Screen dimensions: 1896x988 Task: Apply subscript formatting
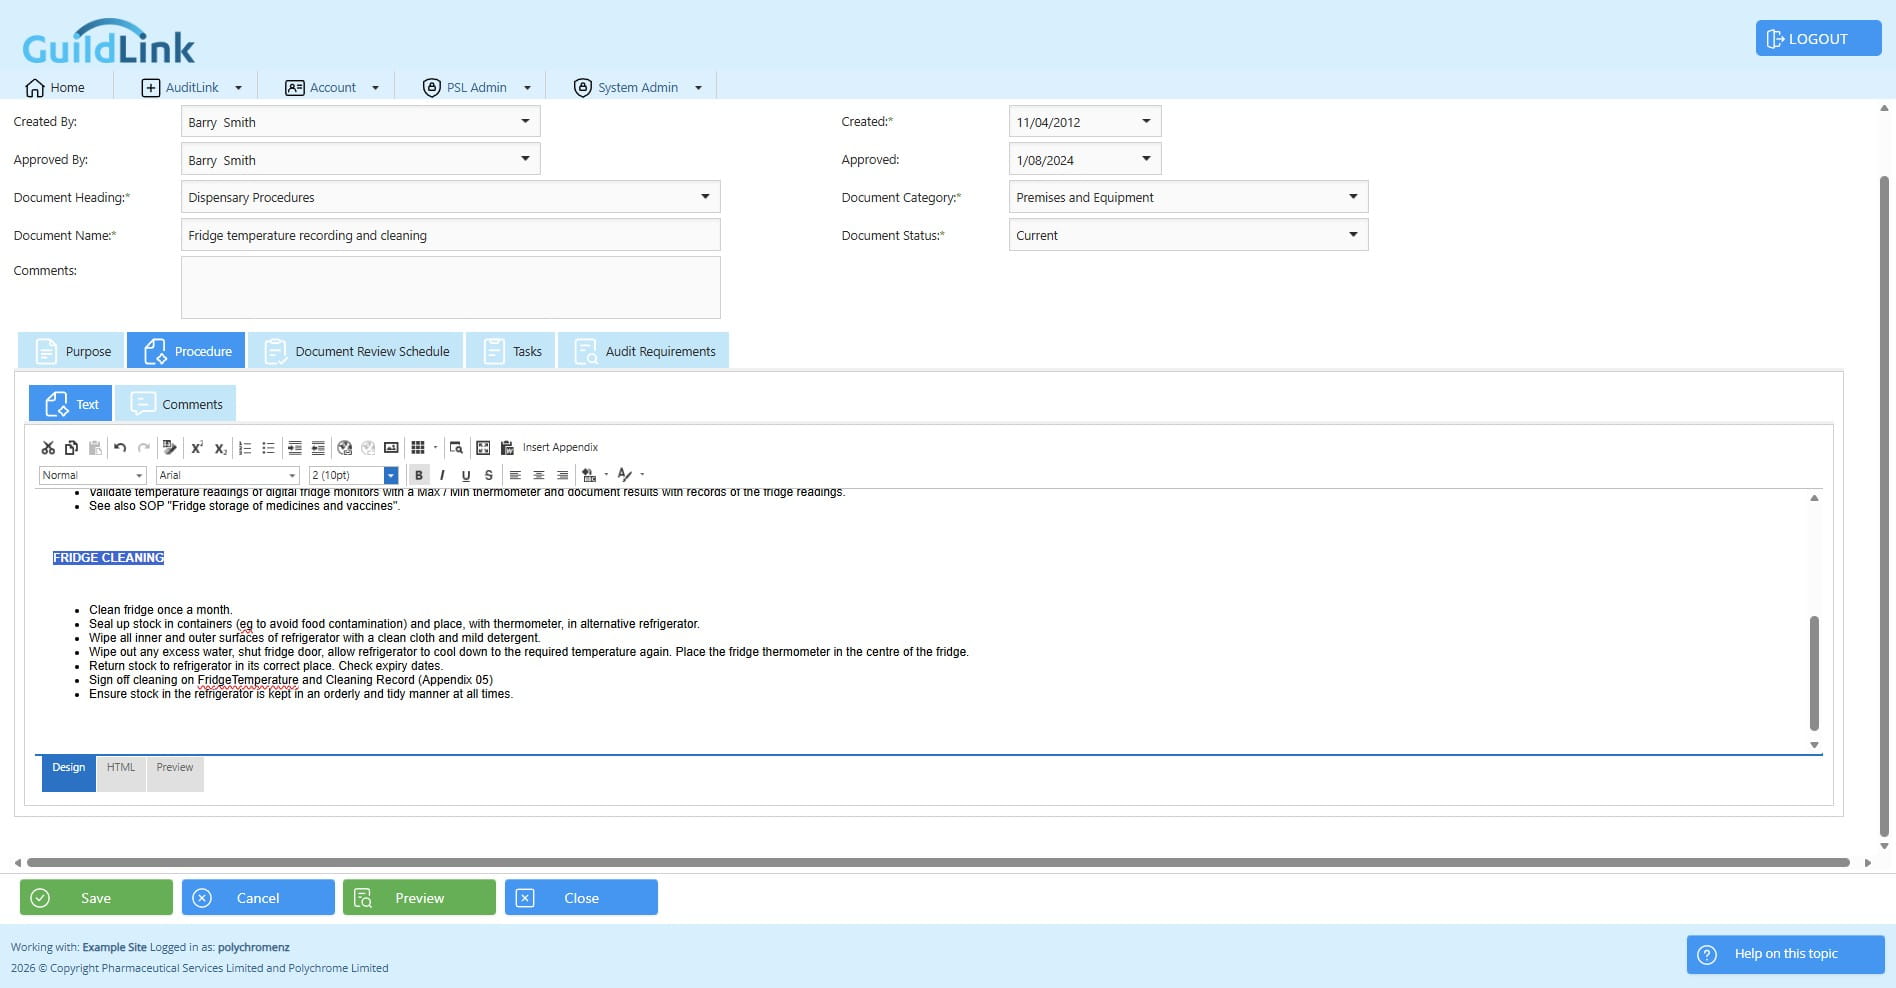[220, 448]
